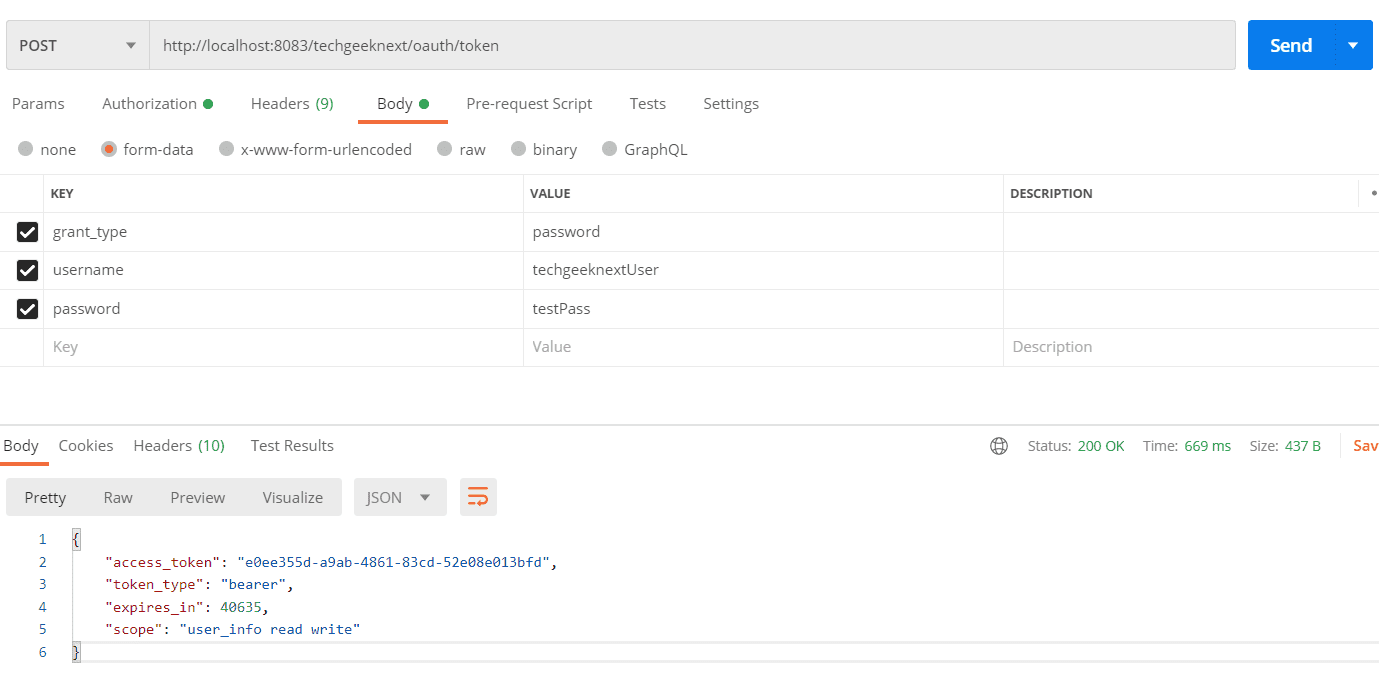Image resolution: width=1379 pixels, height=679 pixels.
Task: Click the scope value "user_info read write"
Action: coord(269,630)
